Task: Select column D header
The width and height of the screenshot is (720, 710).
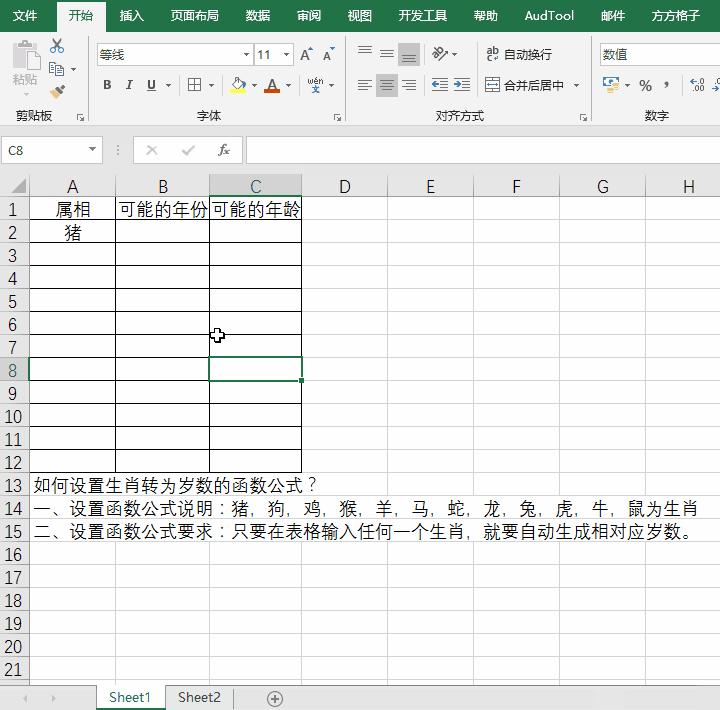Action: pyautogui.click(x=344, y=186)
